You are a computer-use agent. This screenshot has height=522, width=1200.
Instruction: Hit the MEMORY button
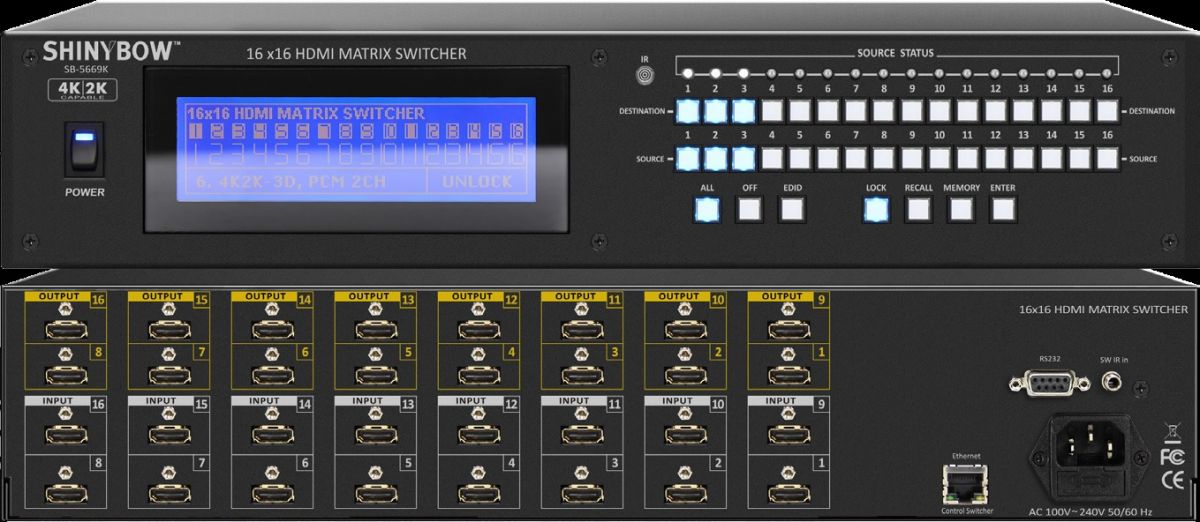[x=961, y=209]
